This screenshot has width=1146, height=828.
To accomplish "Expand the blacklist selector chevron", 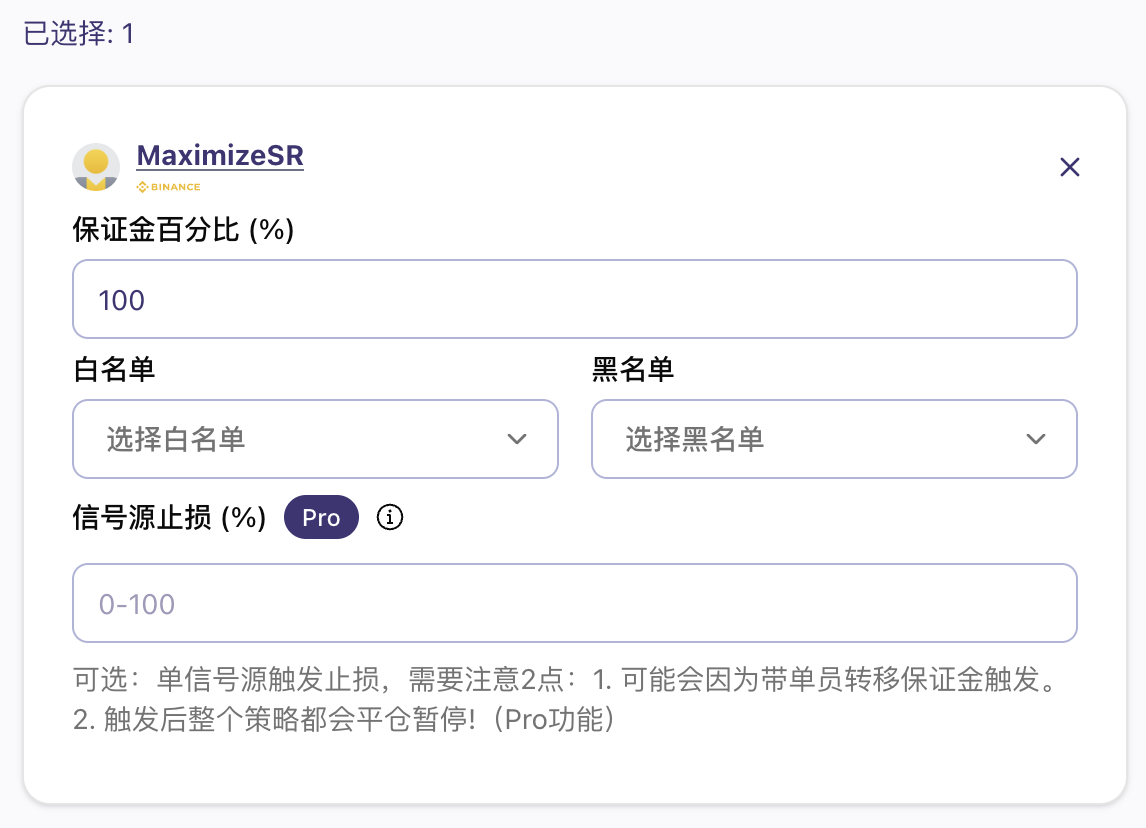I will click(1036, 439).
